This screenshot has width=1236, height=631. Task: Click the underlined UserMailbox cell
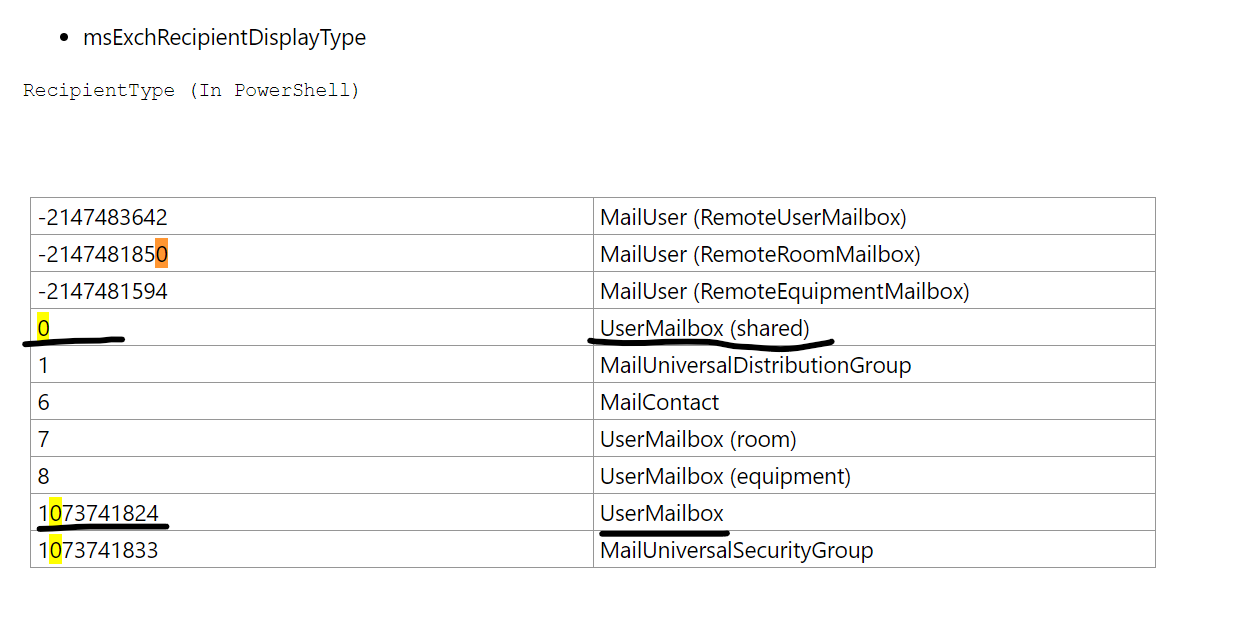click(874, 513)
